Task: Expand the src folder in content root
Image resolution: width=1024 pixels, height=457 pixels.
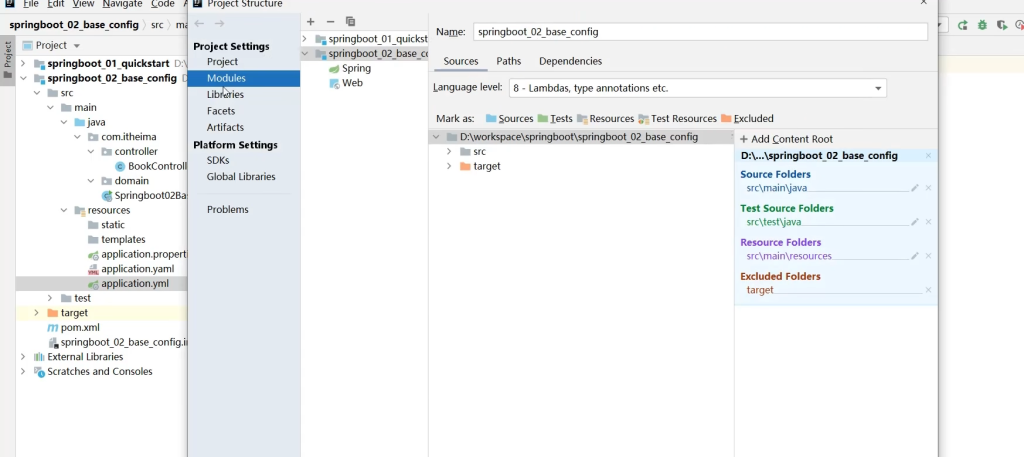Action: [x=450, y=152]
